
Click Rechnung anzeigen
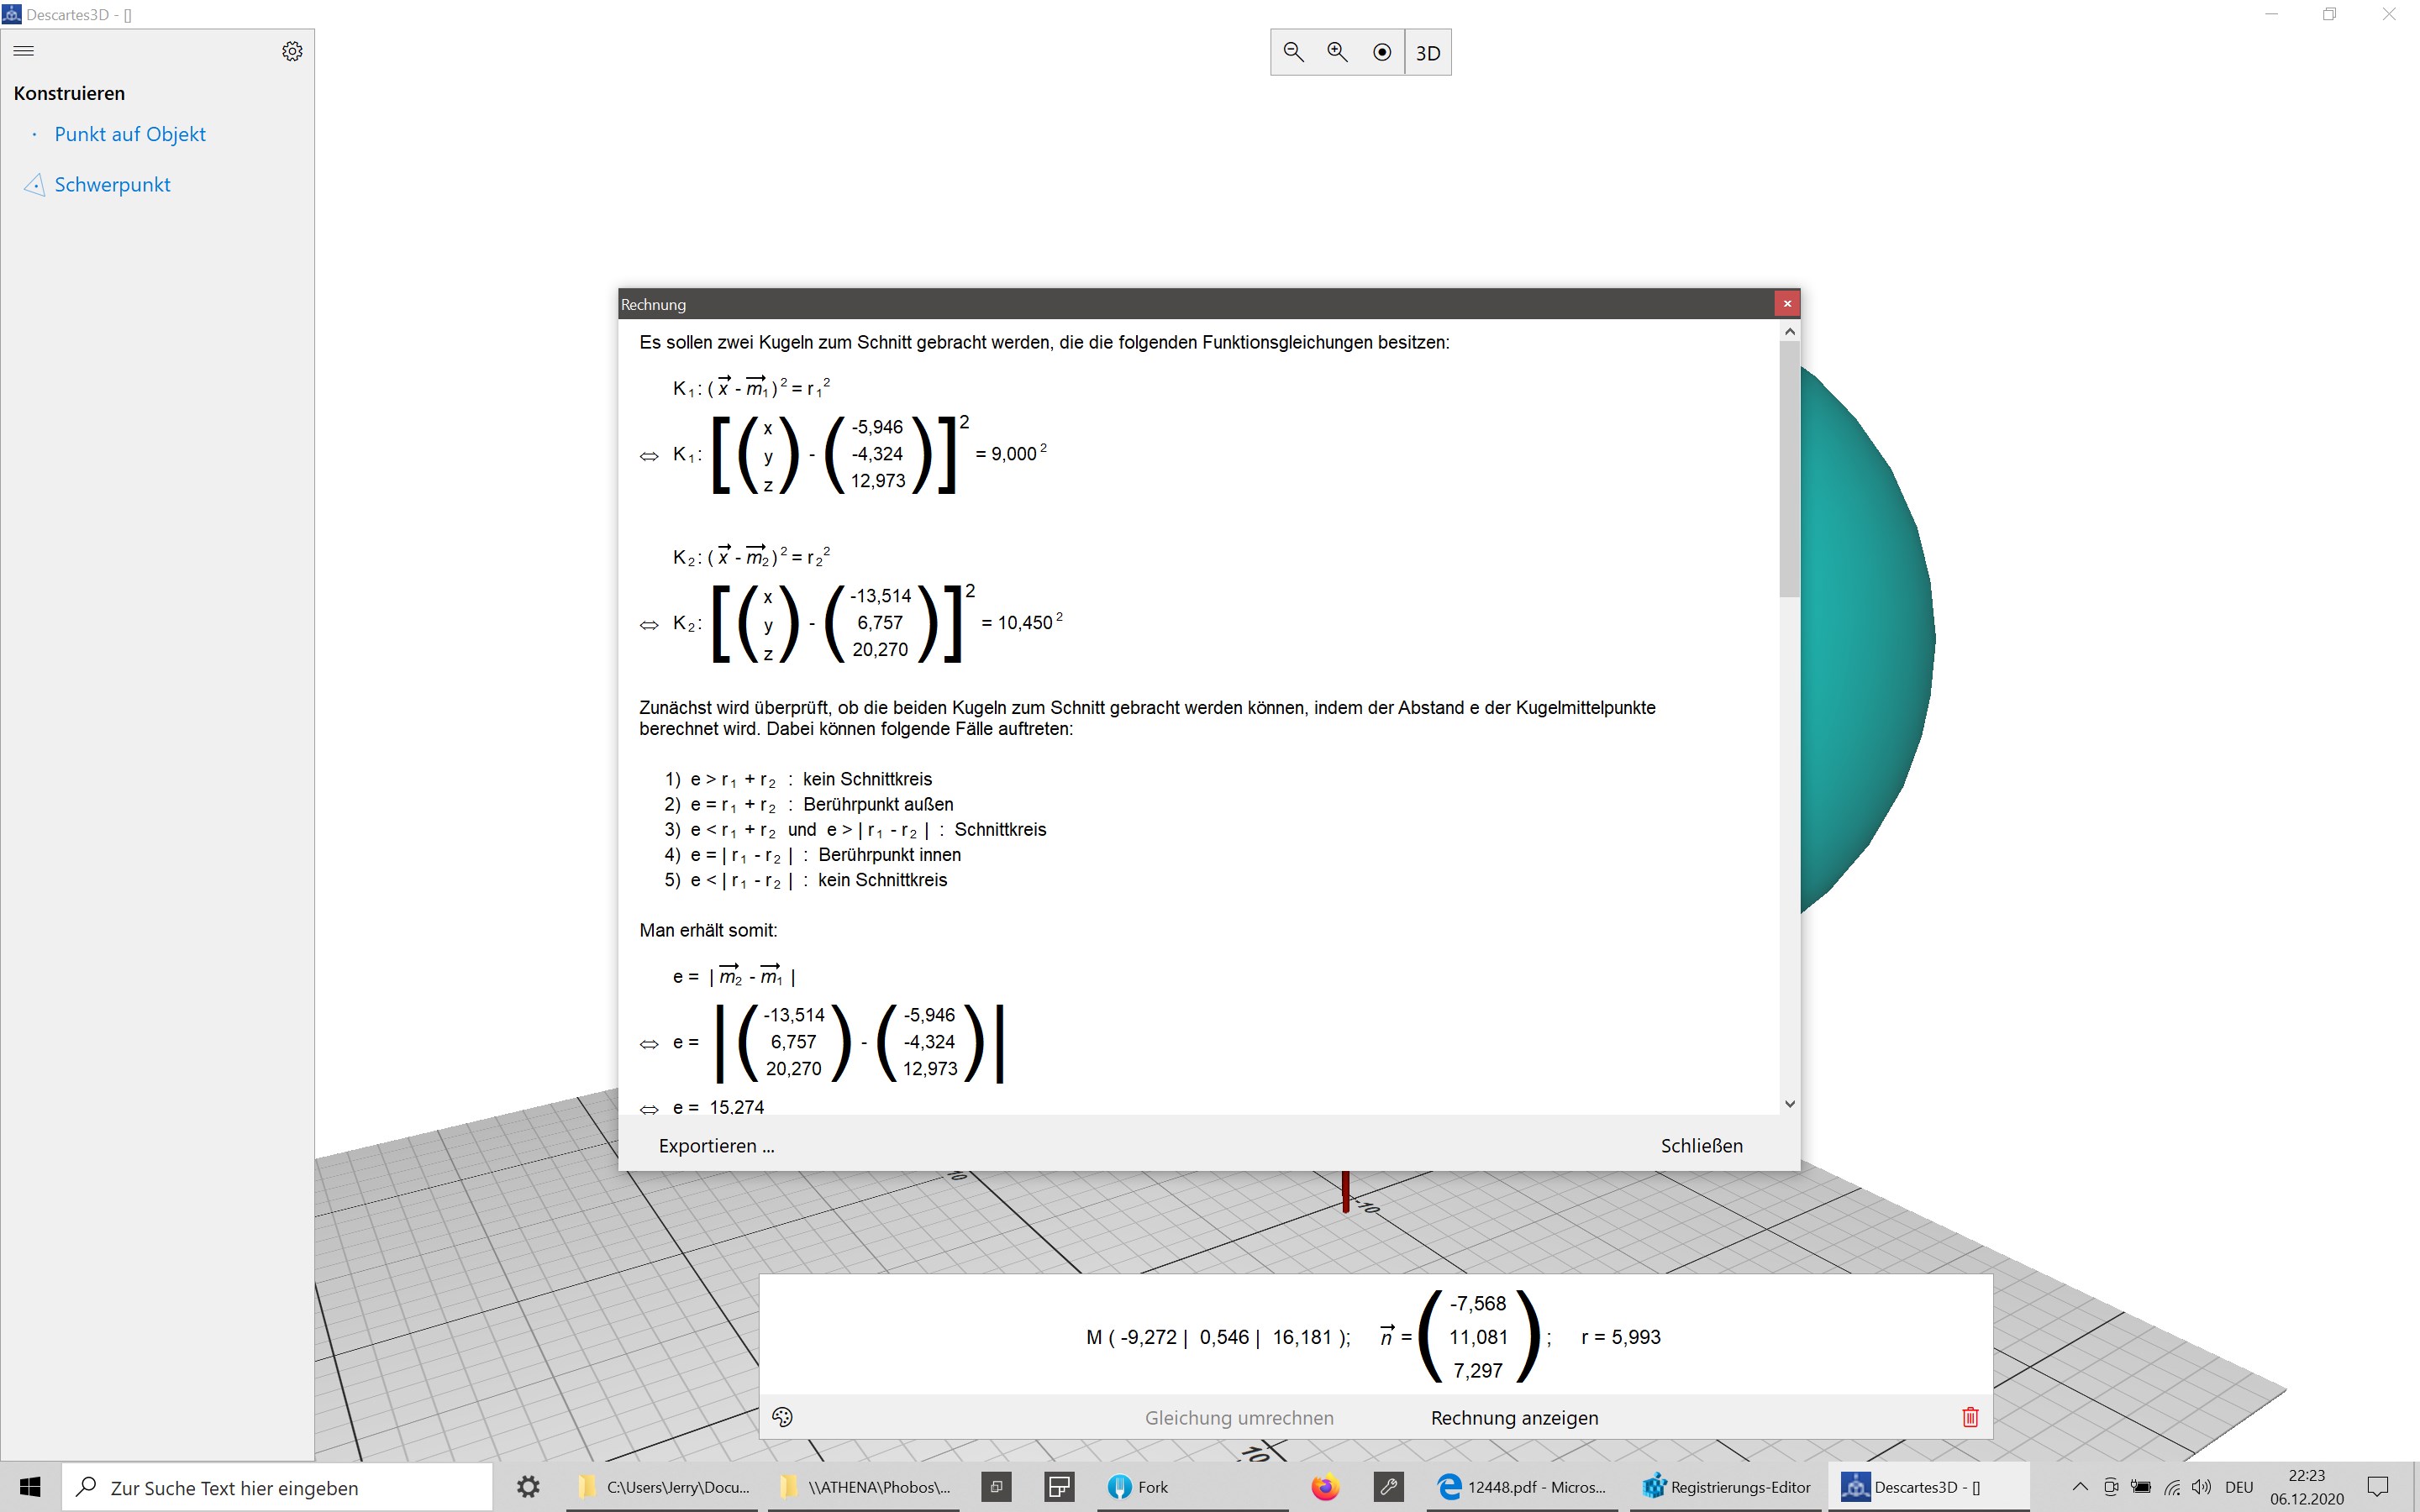point(1514,1418)
